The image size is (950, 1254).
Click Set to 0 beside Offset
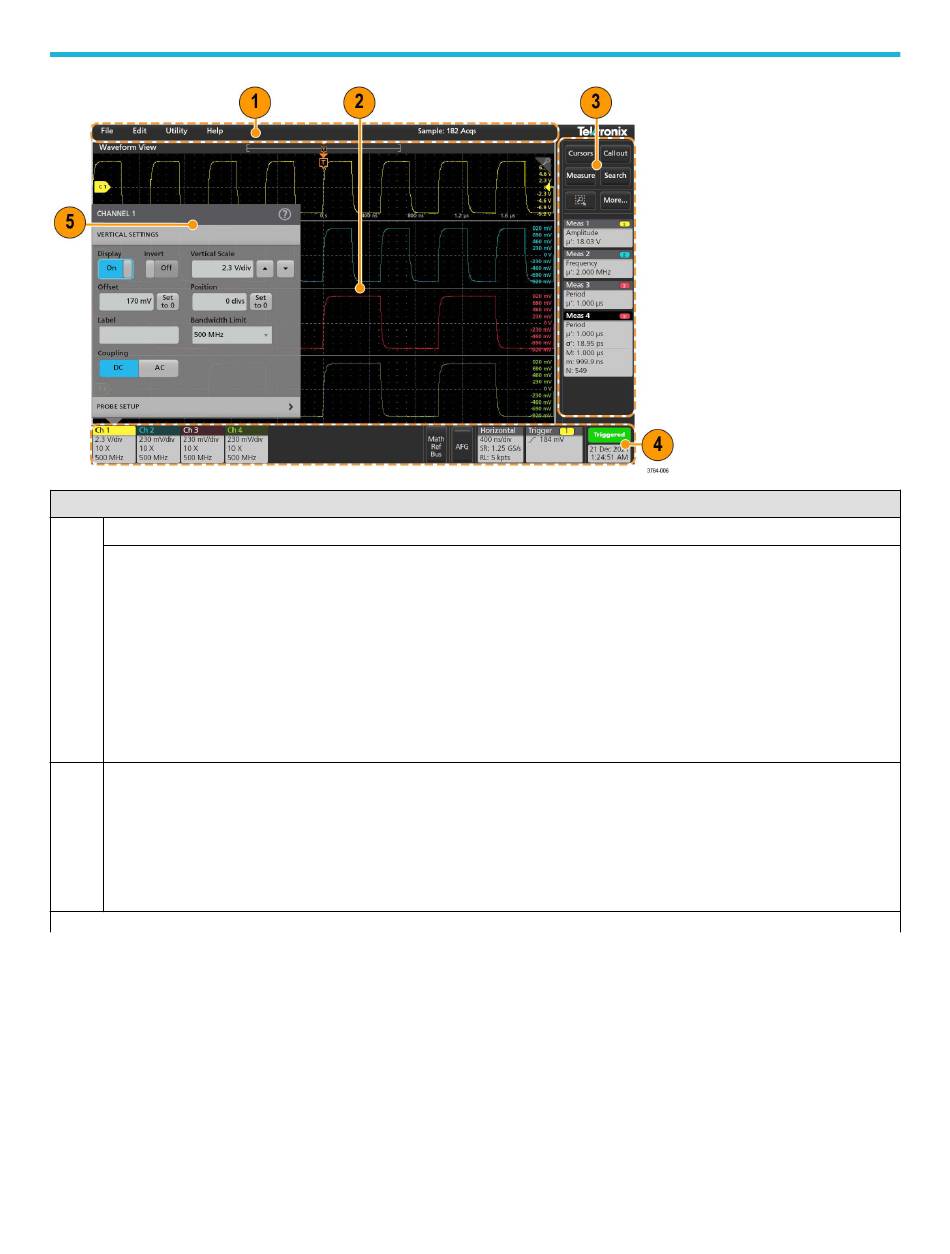168,301
